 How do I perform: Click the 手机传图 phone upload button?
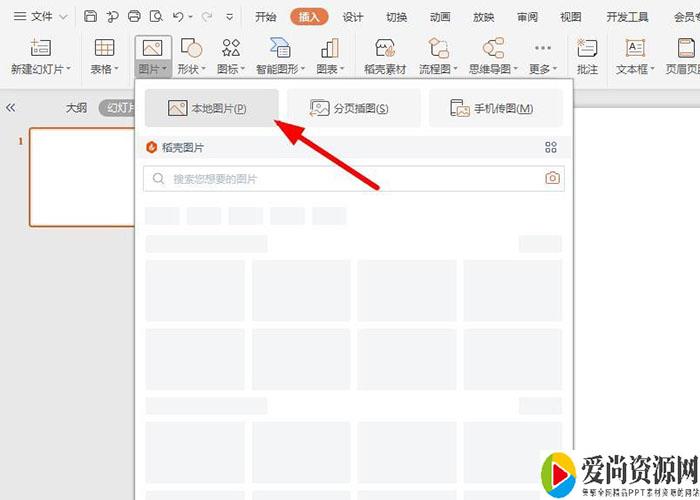[x=495, y=108]
